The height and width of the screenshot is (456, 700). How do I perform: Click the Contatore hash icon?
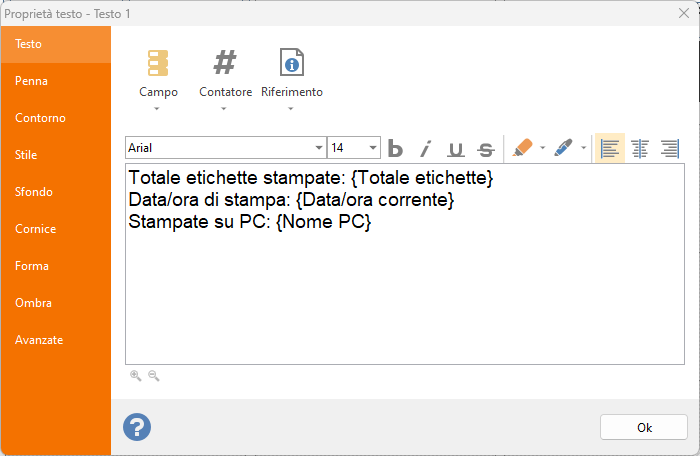click(x=225, y=62)
